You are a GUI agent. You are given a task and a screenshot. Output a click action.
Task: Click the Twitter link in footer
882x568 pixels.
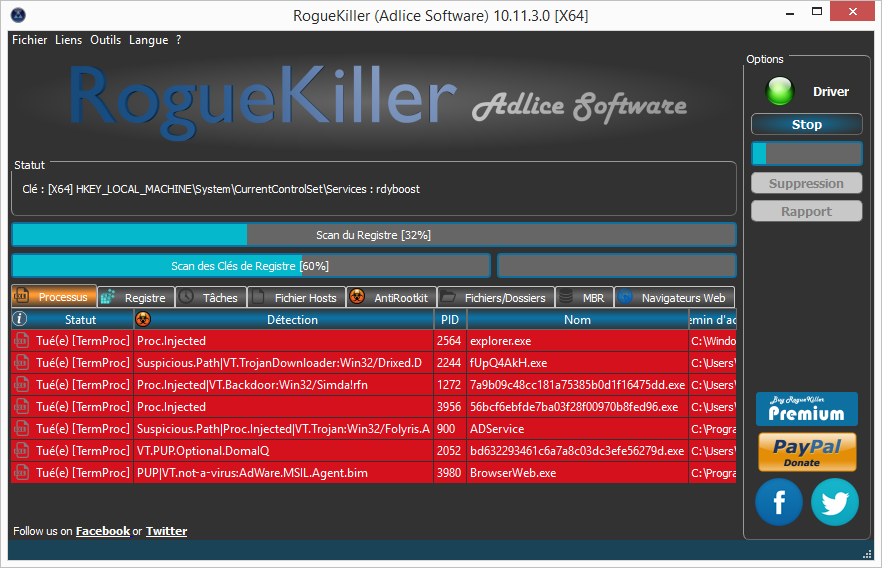click(x=166, y=531)
